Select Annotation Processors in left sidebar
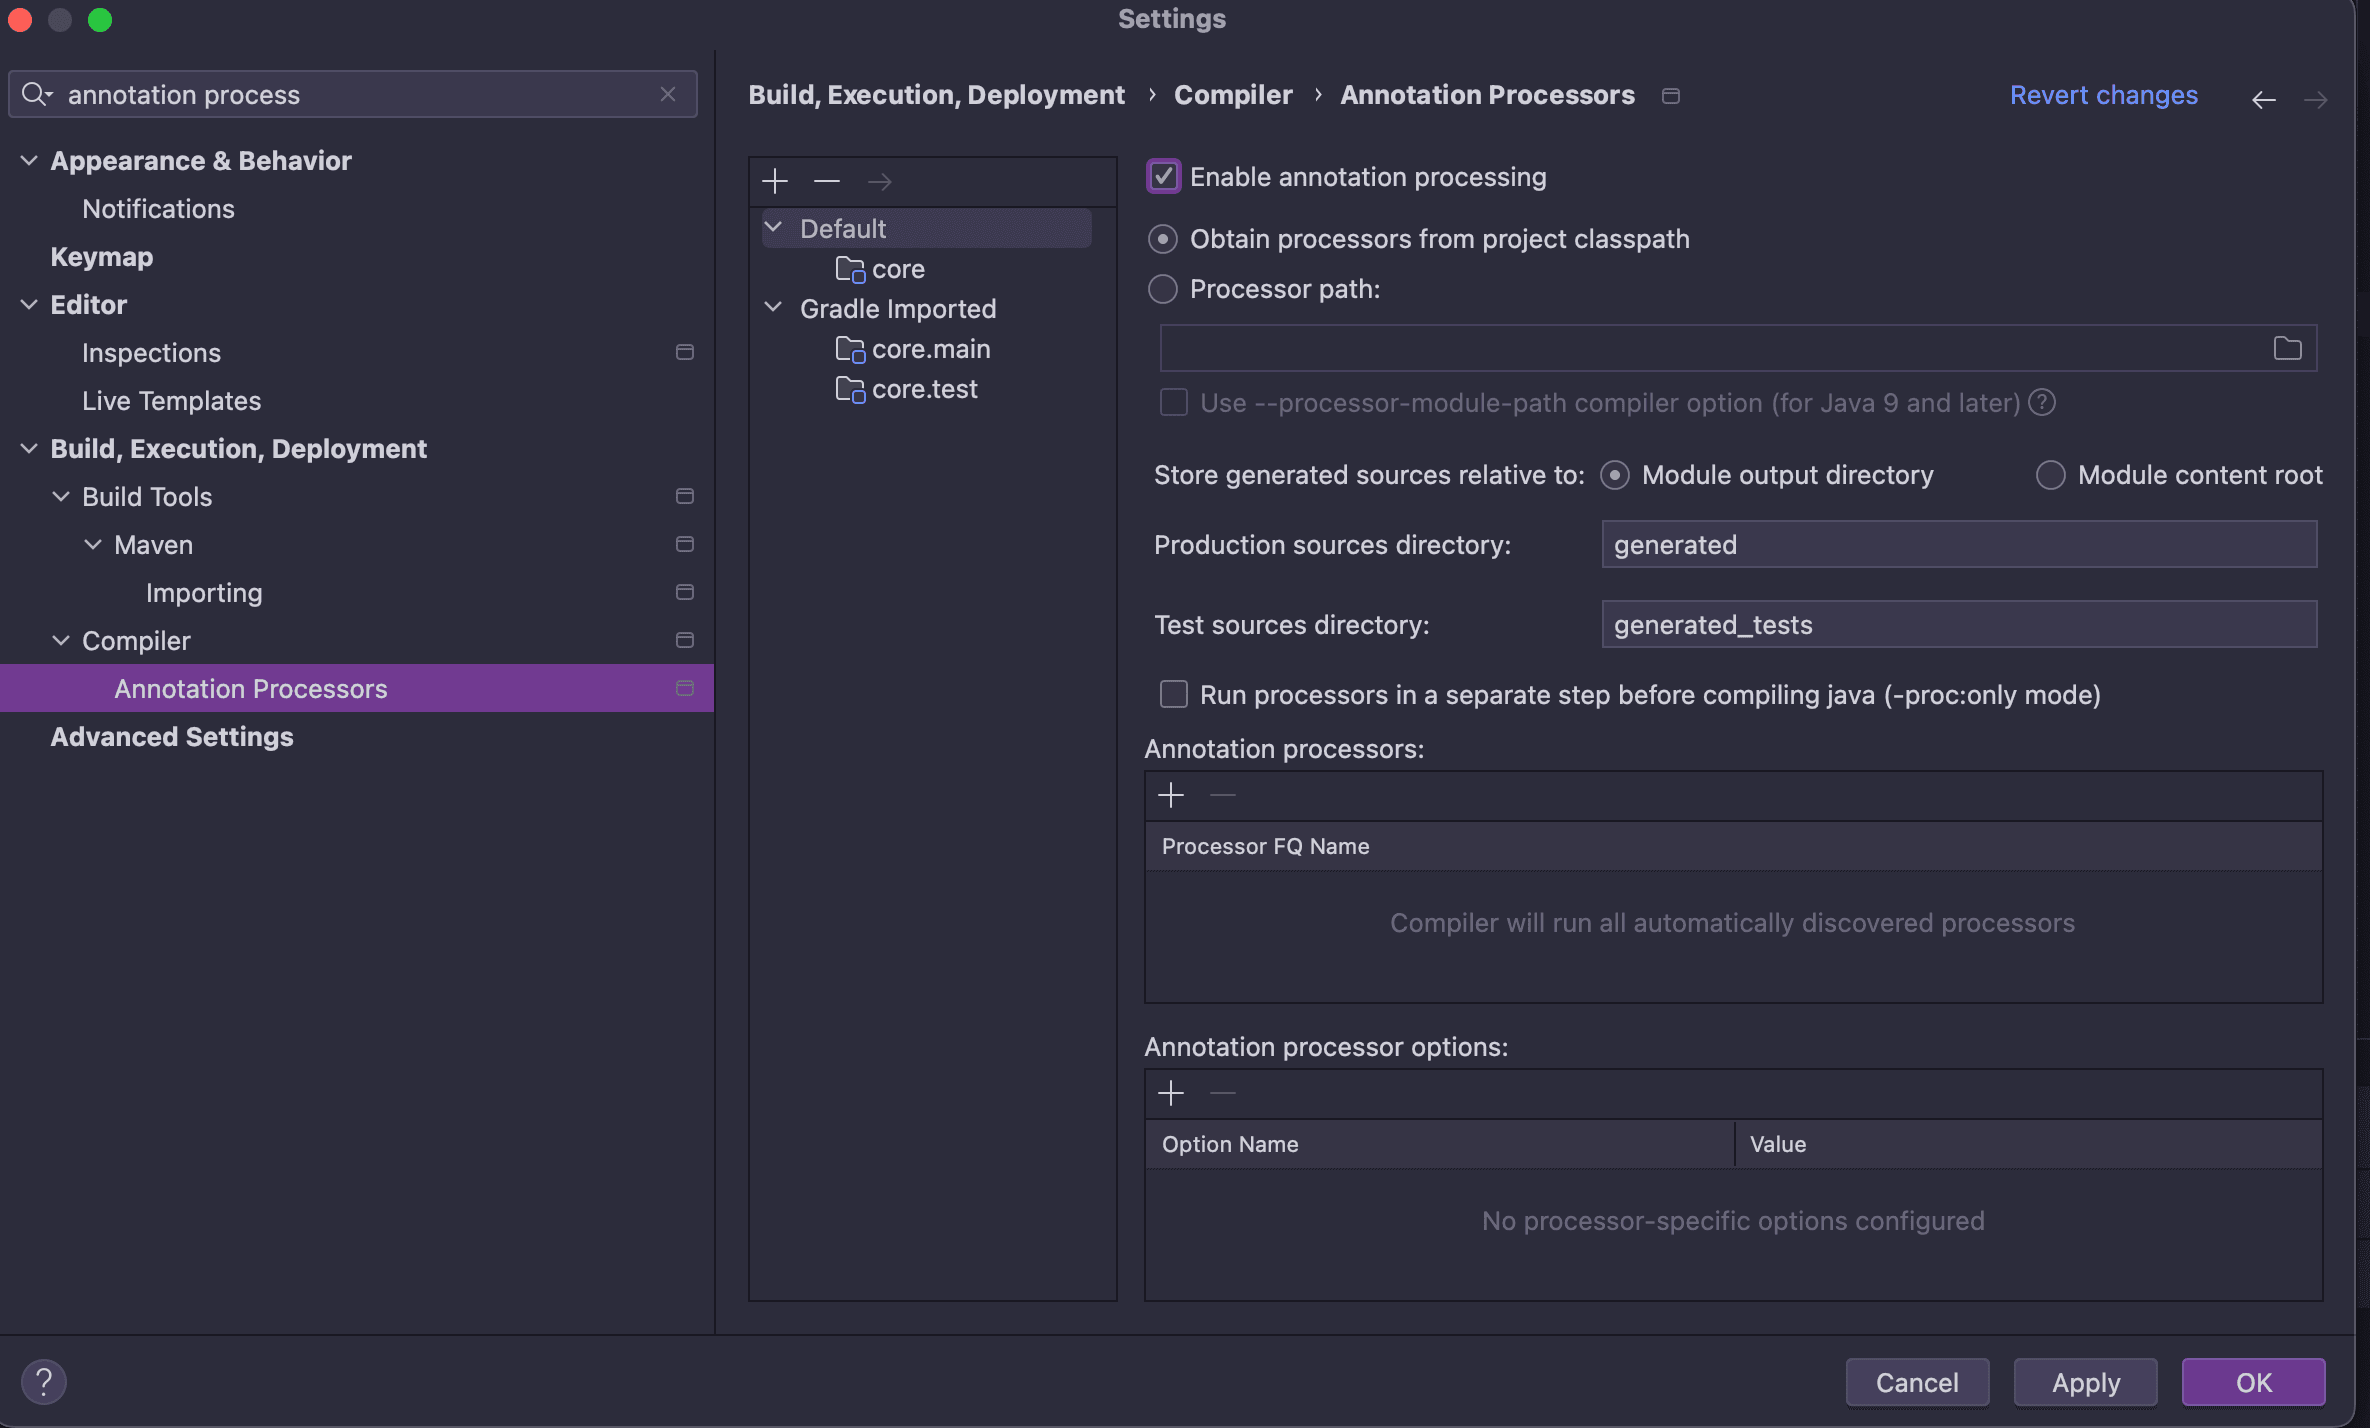This screenshot has width=2370, height=1428. (x=251, y=687)
